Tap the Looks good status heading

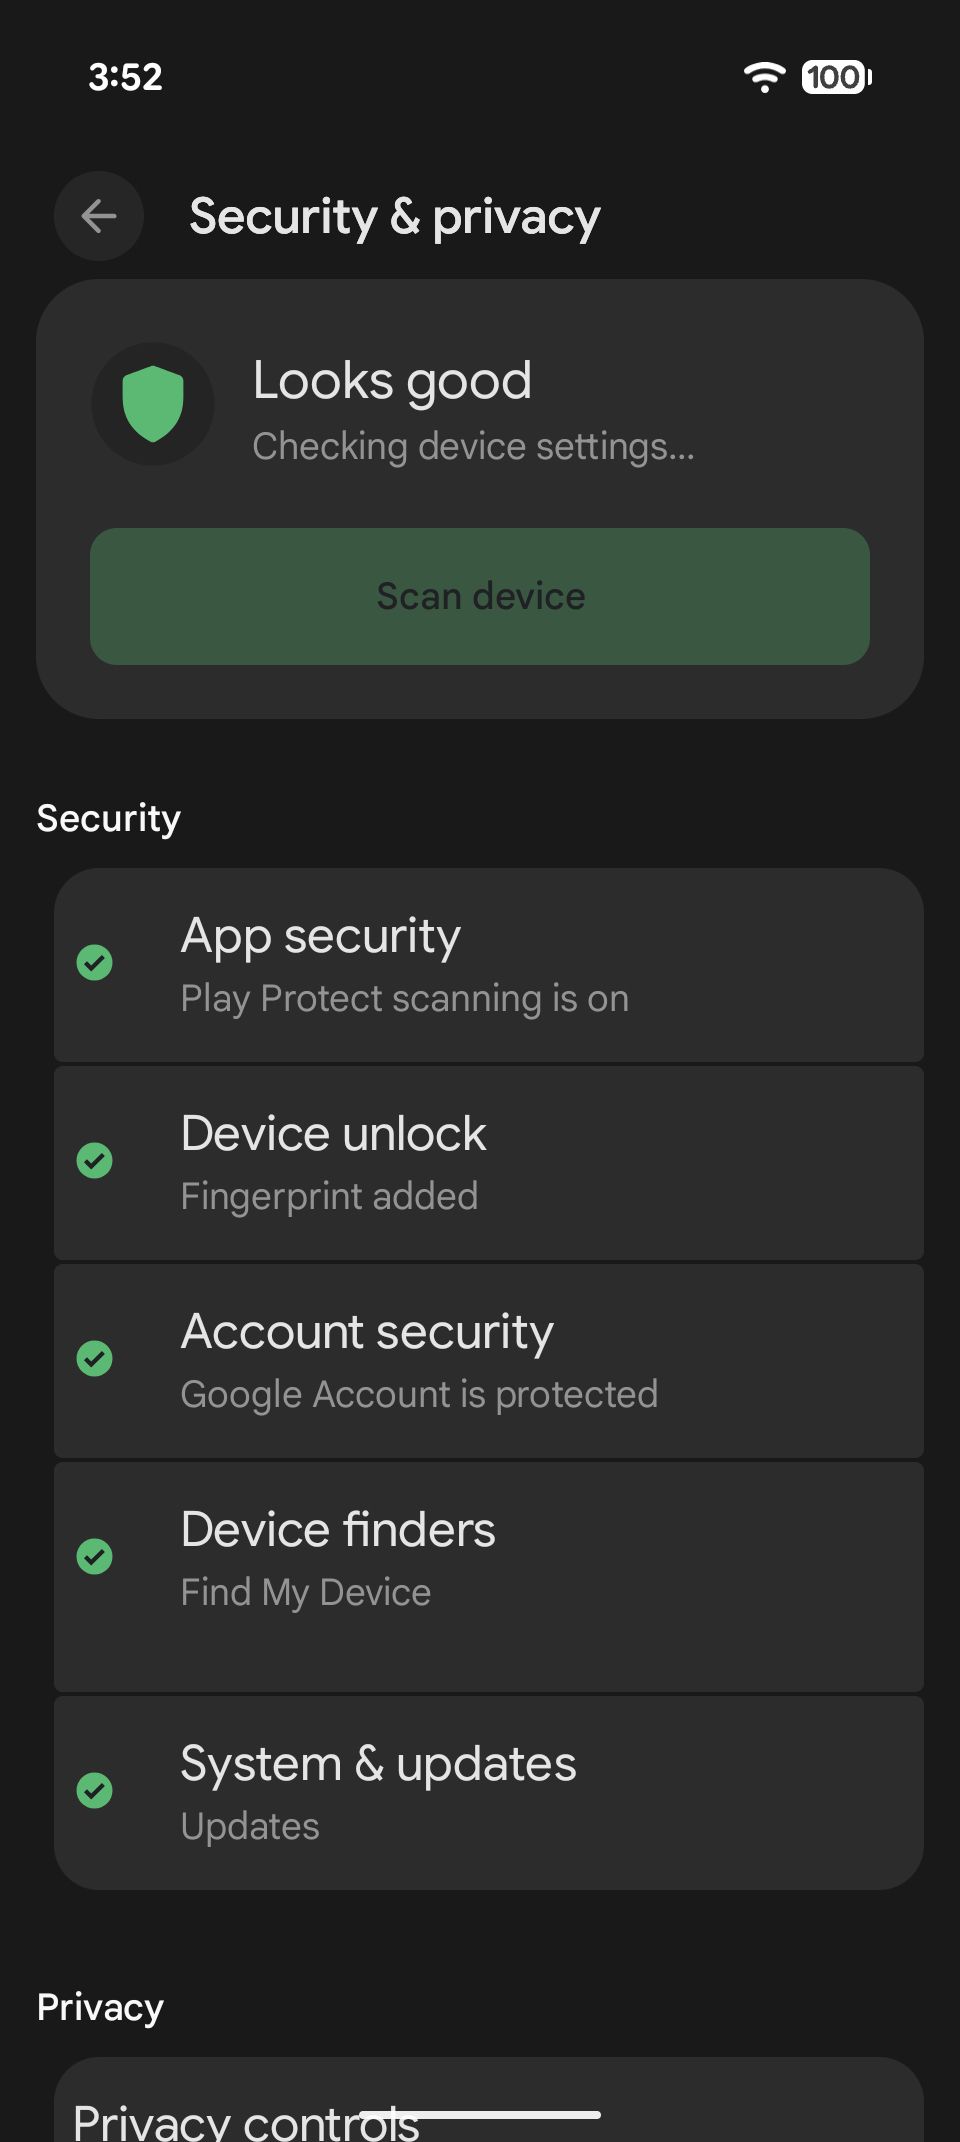pos(392,381)
